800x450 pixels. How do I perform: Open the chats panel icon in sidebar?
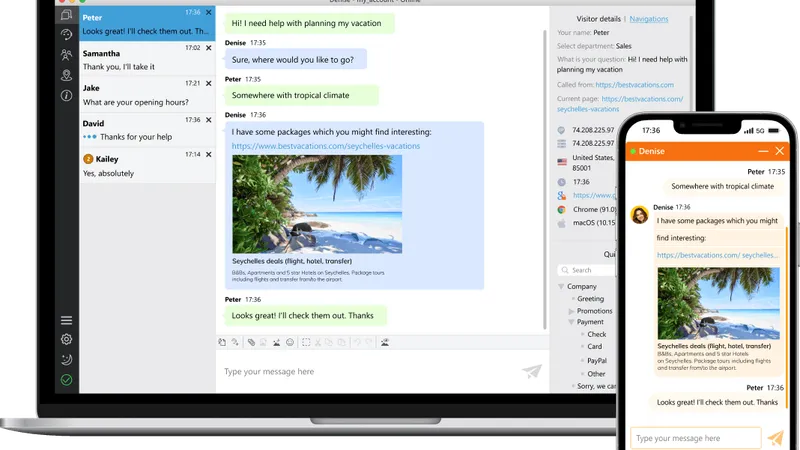(x=66, y=15)
